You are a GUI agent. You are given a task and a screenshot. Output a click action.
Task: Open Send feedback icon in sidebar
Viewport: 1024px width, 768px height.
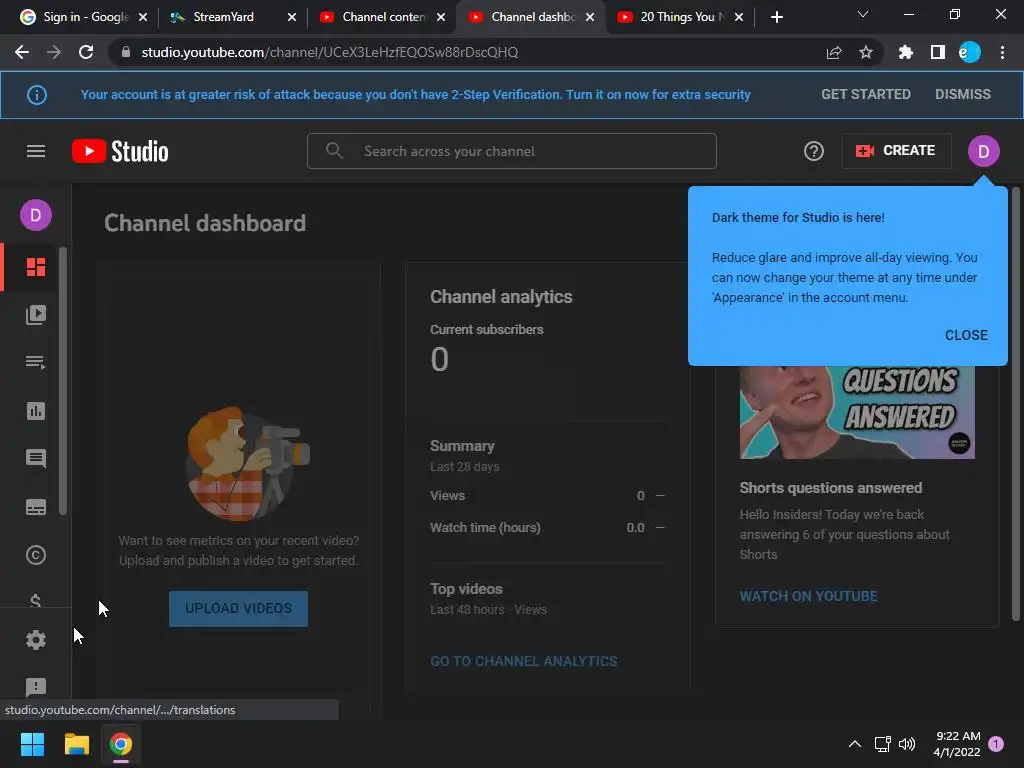35,686
